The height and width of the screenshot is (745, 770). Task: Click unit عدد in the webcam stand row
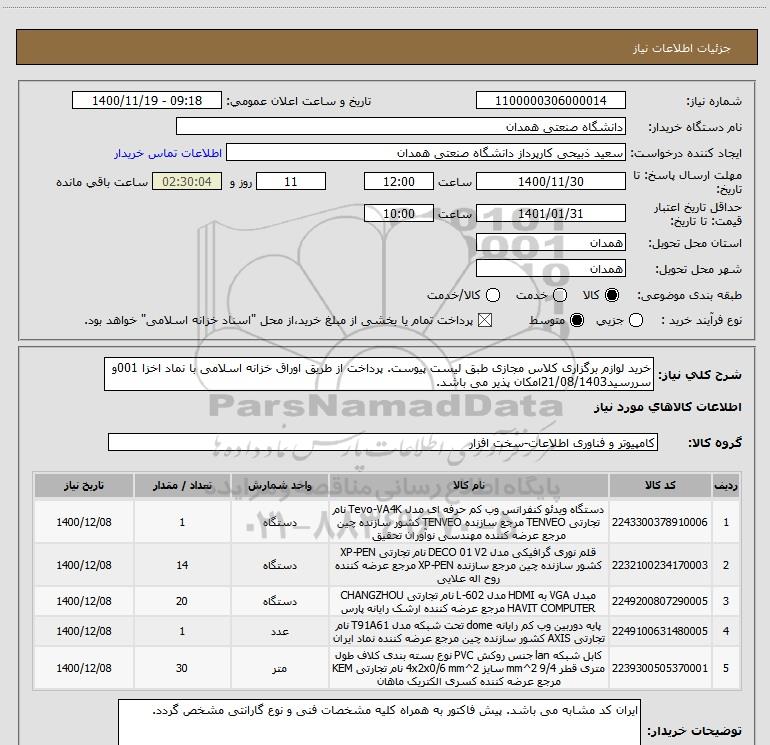[279, 632]
